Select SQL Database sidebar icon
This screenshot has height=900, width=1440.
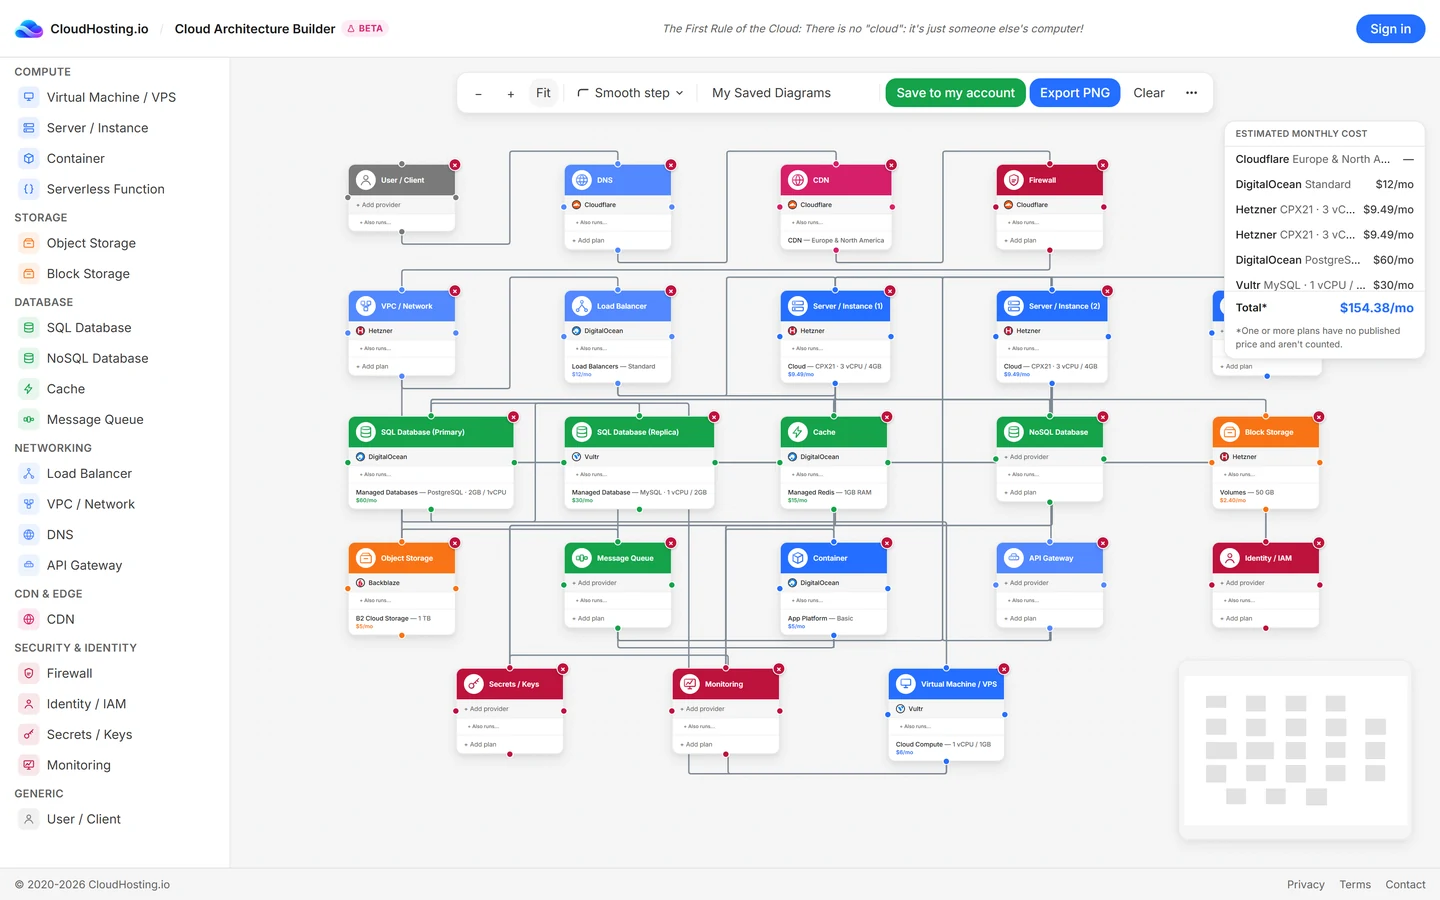click(29, 328)
